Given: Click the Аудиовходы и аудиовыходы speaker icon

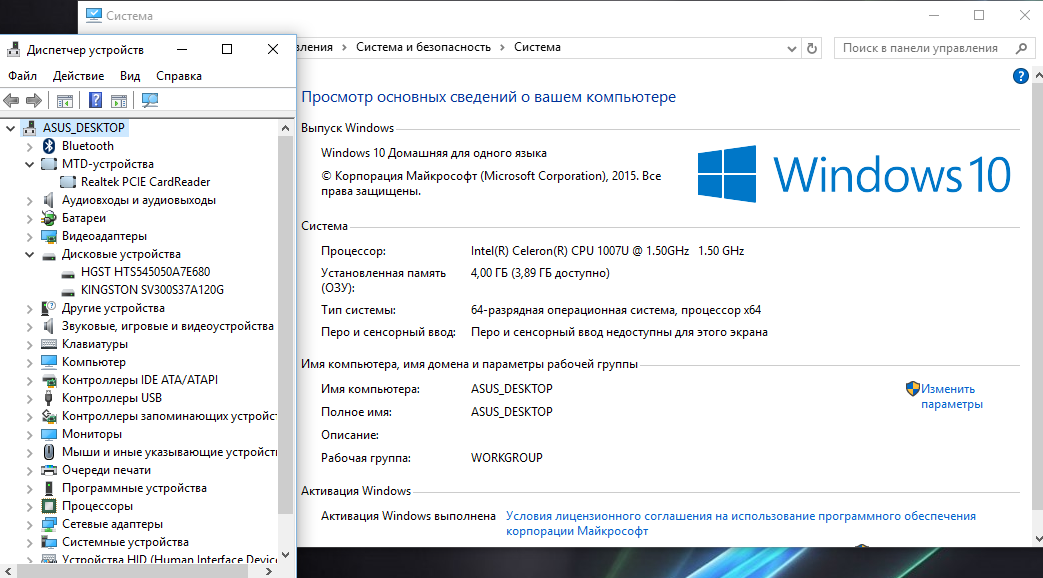Looking at the screenshot, I should click(49, 200).
